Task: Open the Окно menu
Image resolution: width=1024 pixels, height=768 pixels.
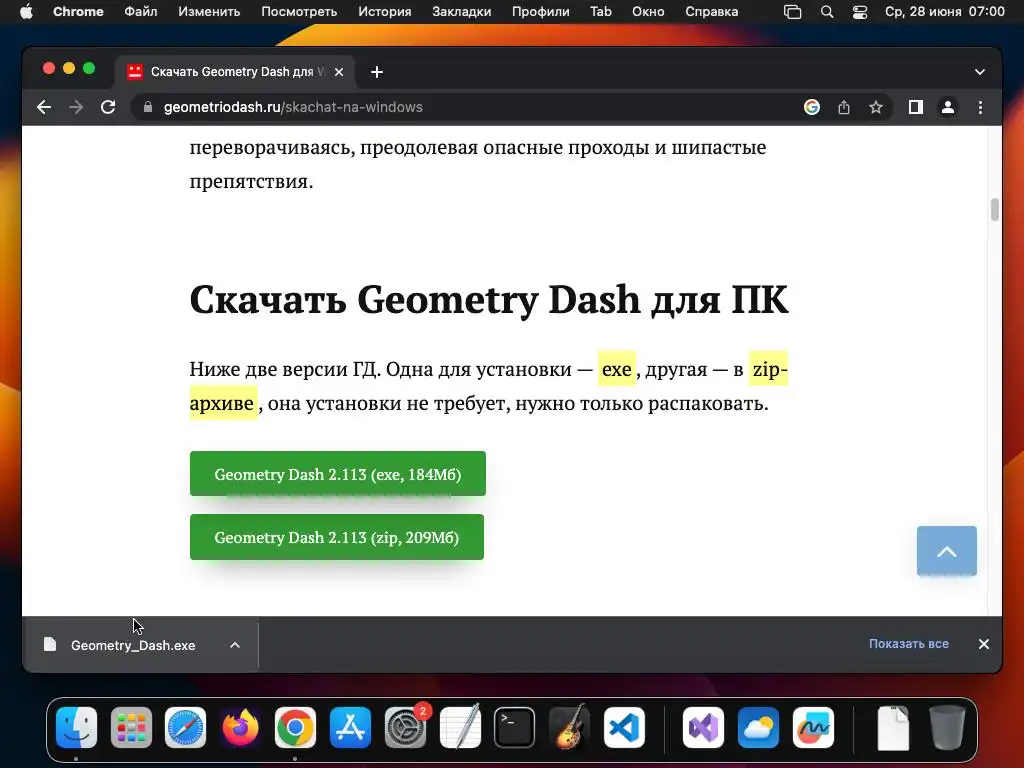Action: 648,12
